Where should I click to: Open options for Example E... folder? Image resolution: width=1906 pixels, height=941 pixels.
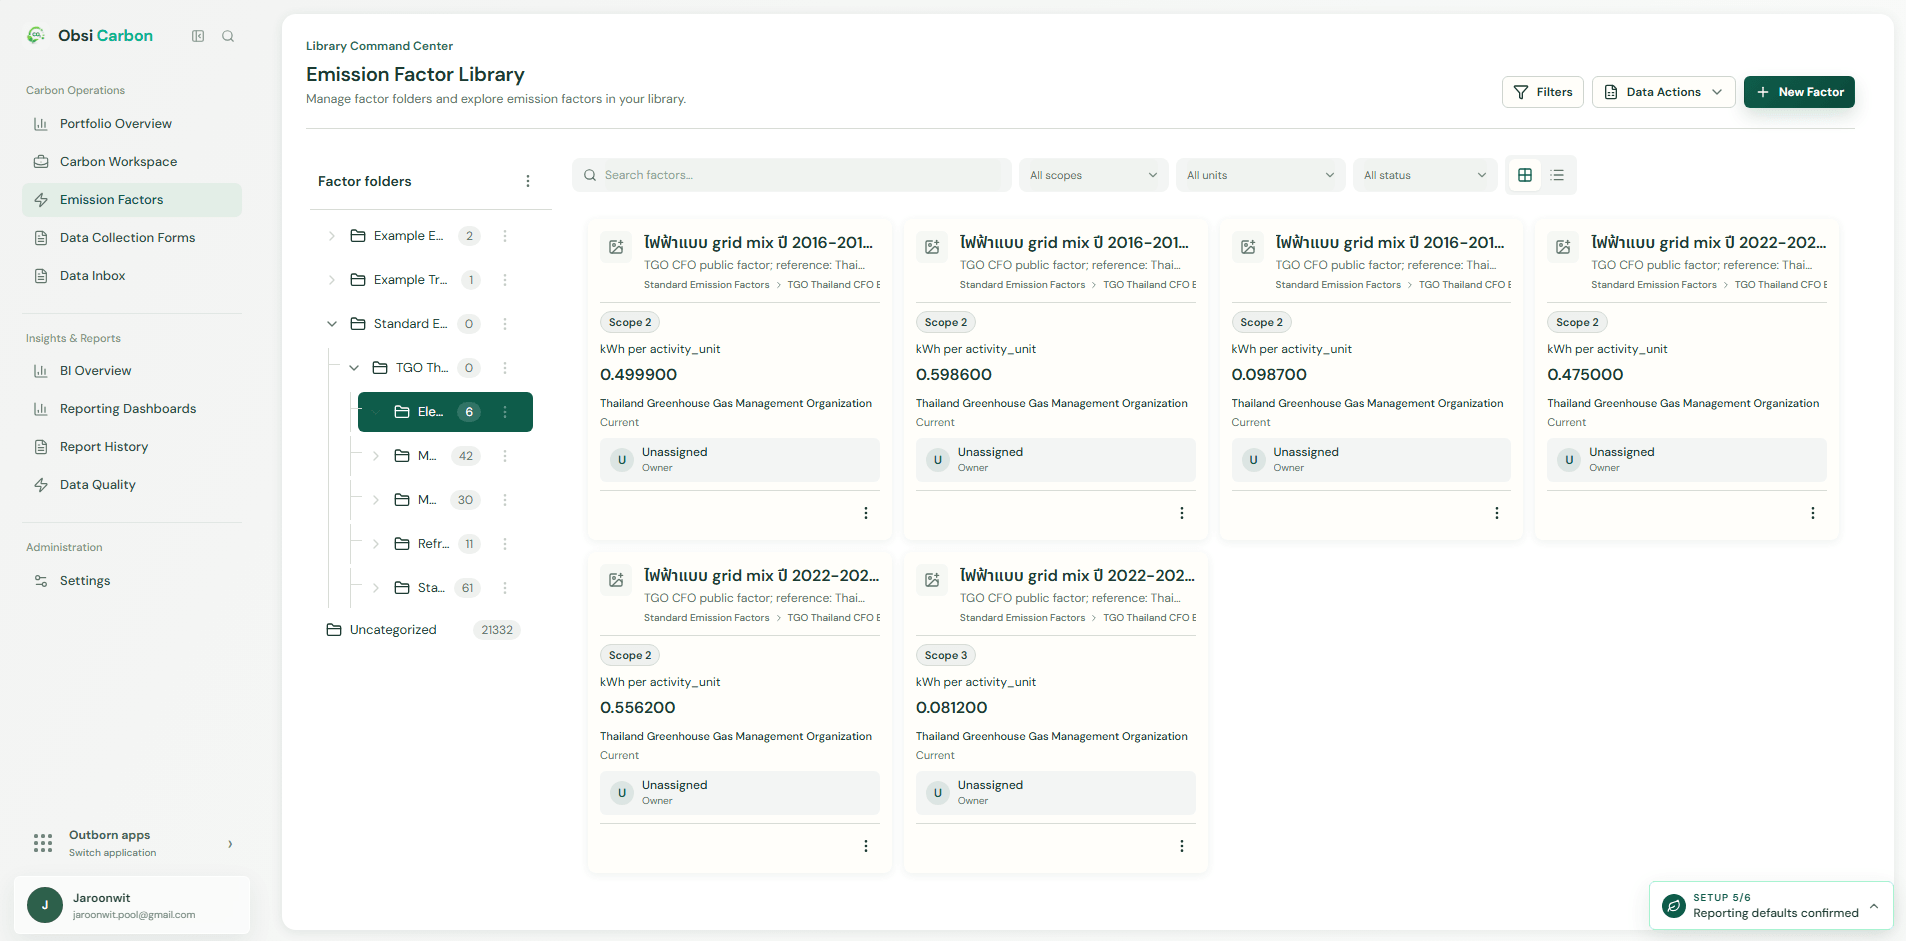[505, 236]
